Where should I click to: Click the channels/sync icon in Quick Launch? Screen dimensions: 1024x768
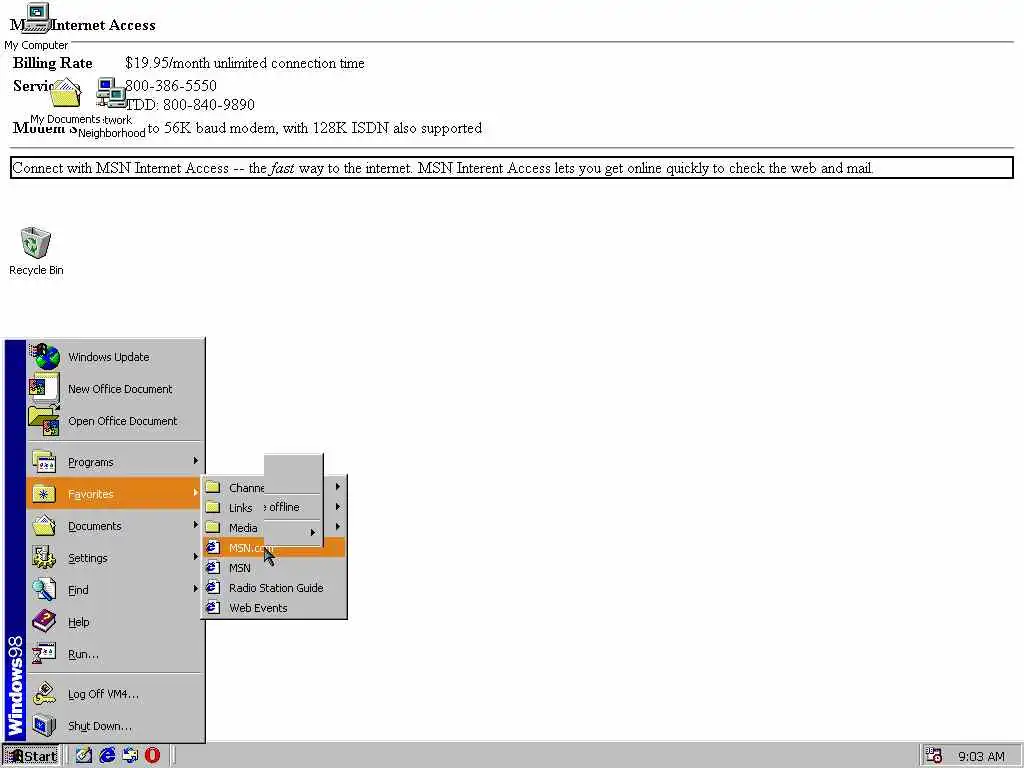click(129, 756)
